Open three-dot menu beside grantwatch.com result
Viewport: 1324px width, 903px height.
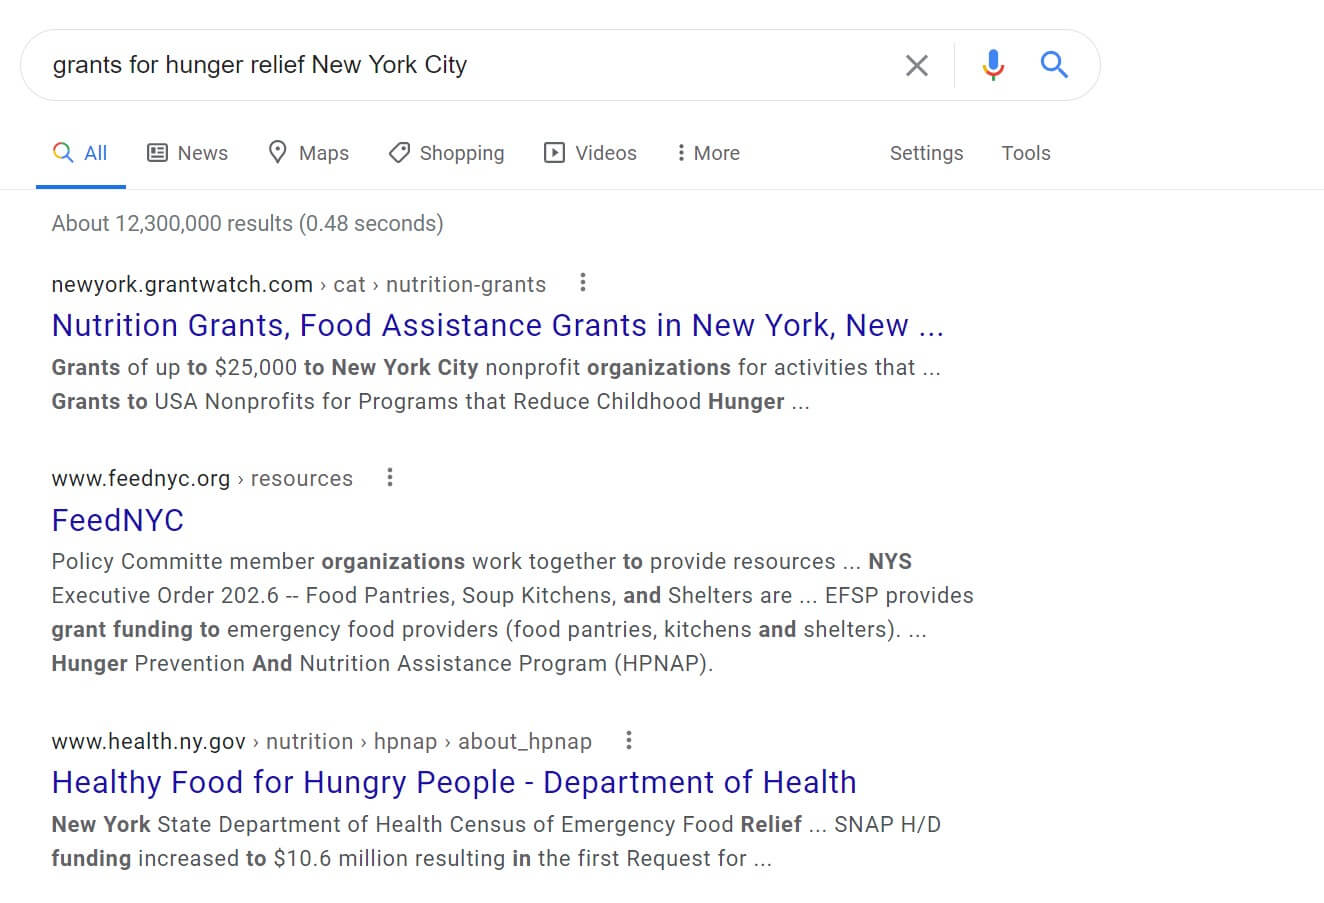pyautogui.click(x=583, y=283)
